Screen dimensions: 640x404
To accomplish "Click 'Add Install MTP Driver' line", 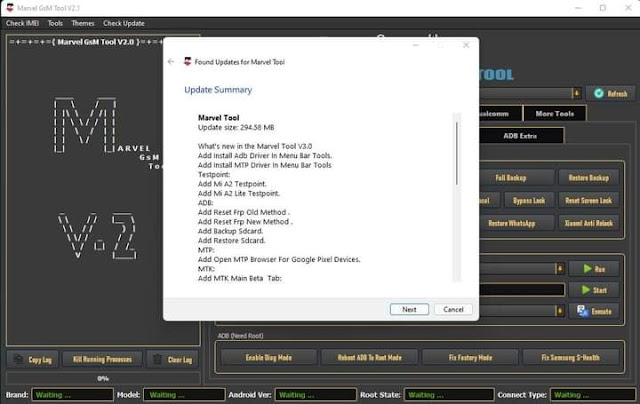I will [264, 165].
